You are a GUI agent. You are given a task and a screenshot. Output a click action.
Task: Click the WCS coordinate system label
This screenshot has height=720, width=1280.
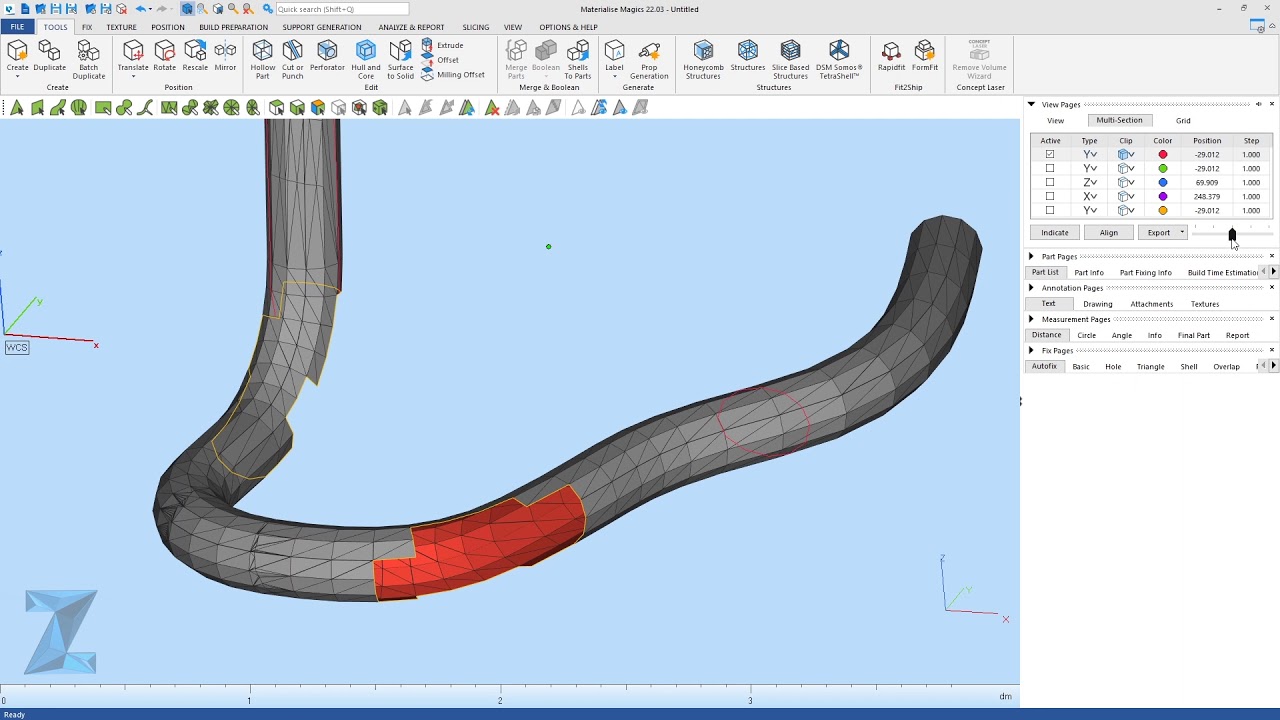[x=17, y=347]
